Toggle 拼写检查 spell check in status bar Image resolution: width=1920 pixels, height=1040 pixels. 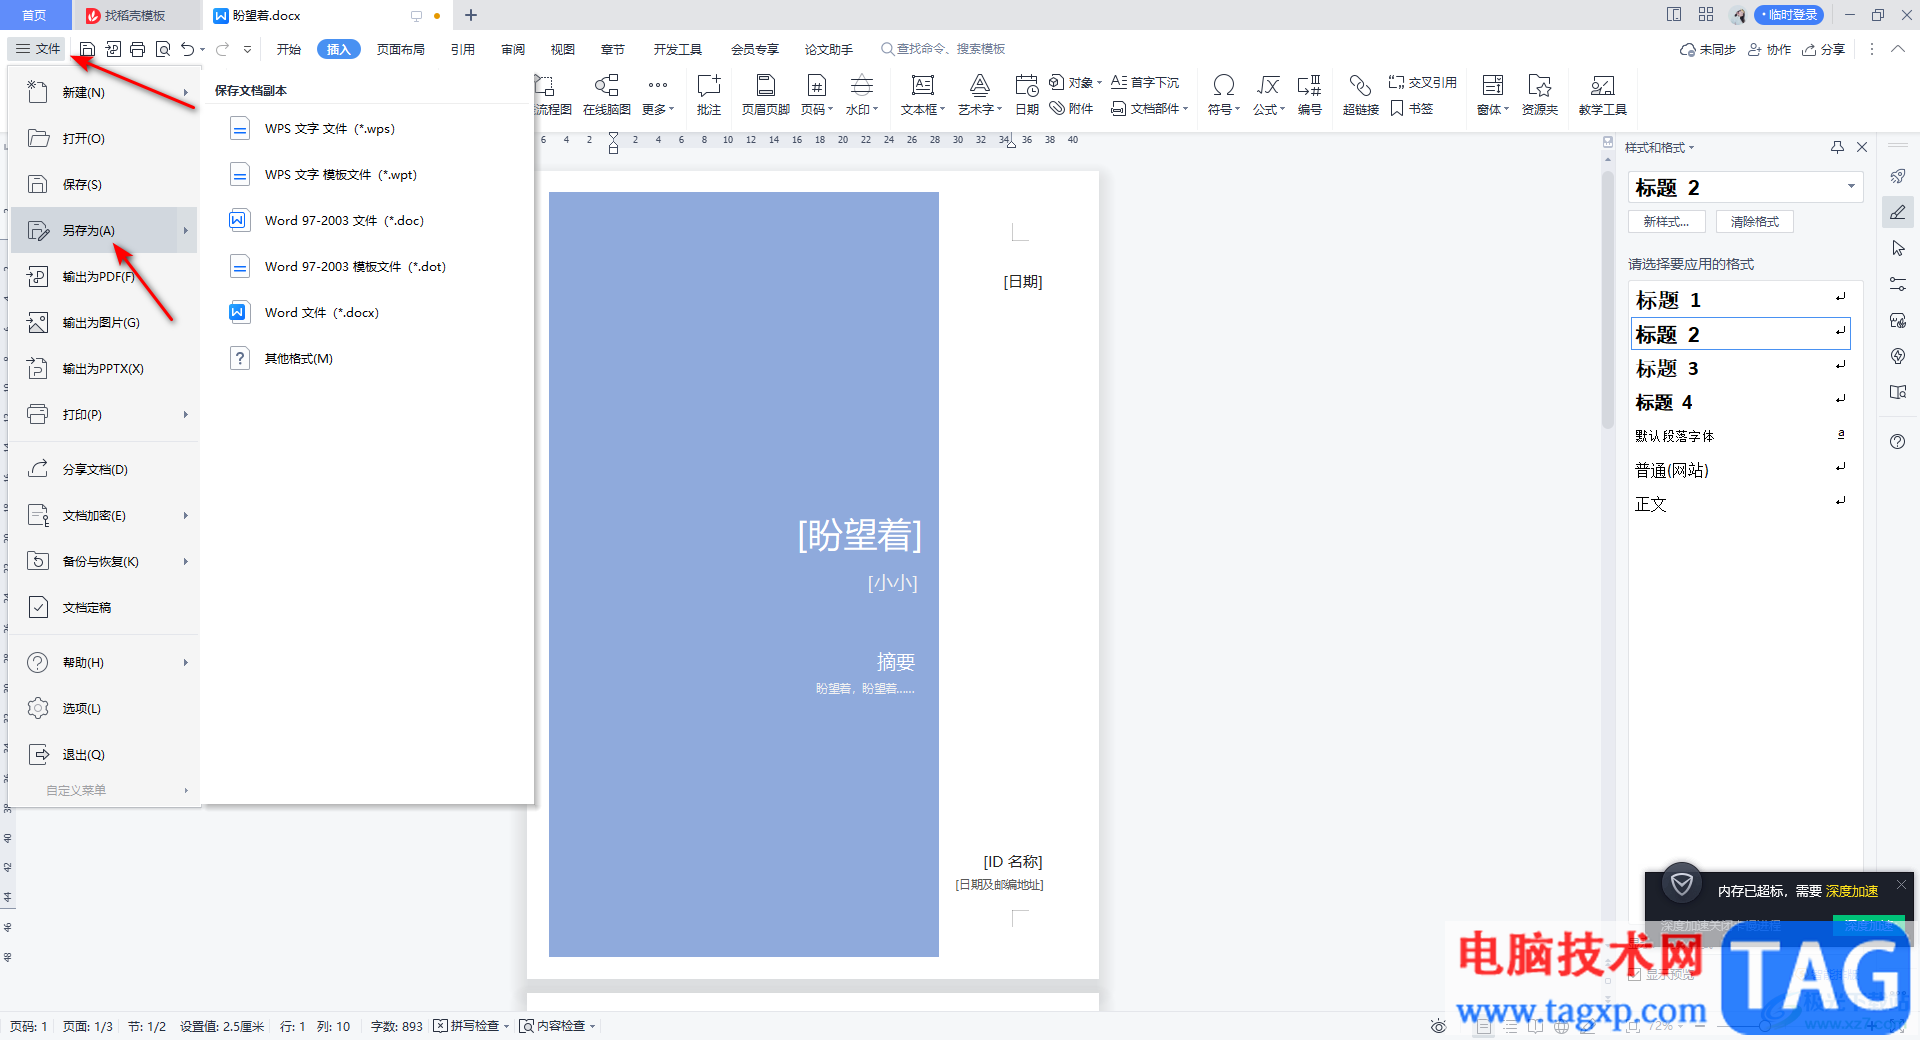(x=466, y=1026)
